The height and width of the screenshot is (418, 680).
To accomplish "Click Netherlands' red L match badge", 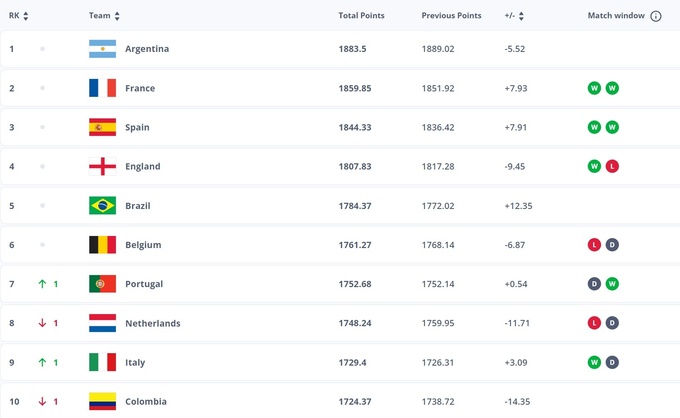I will tap(594, 323).
